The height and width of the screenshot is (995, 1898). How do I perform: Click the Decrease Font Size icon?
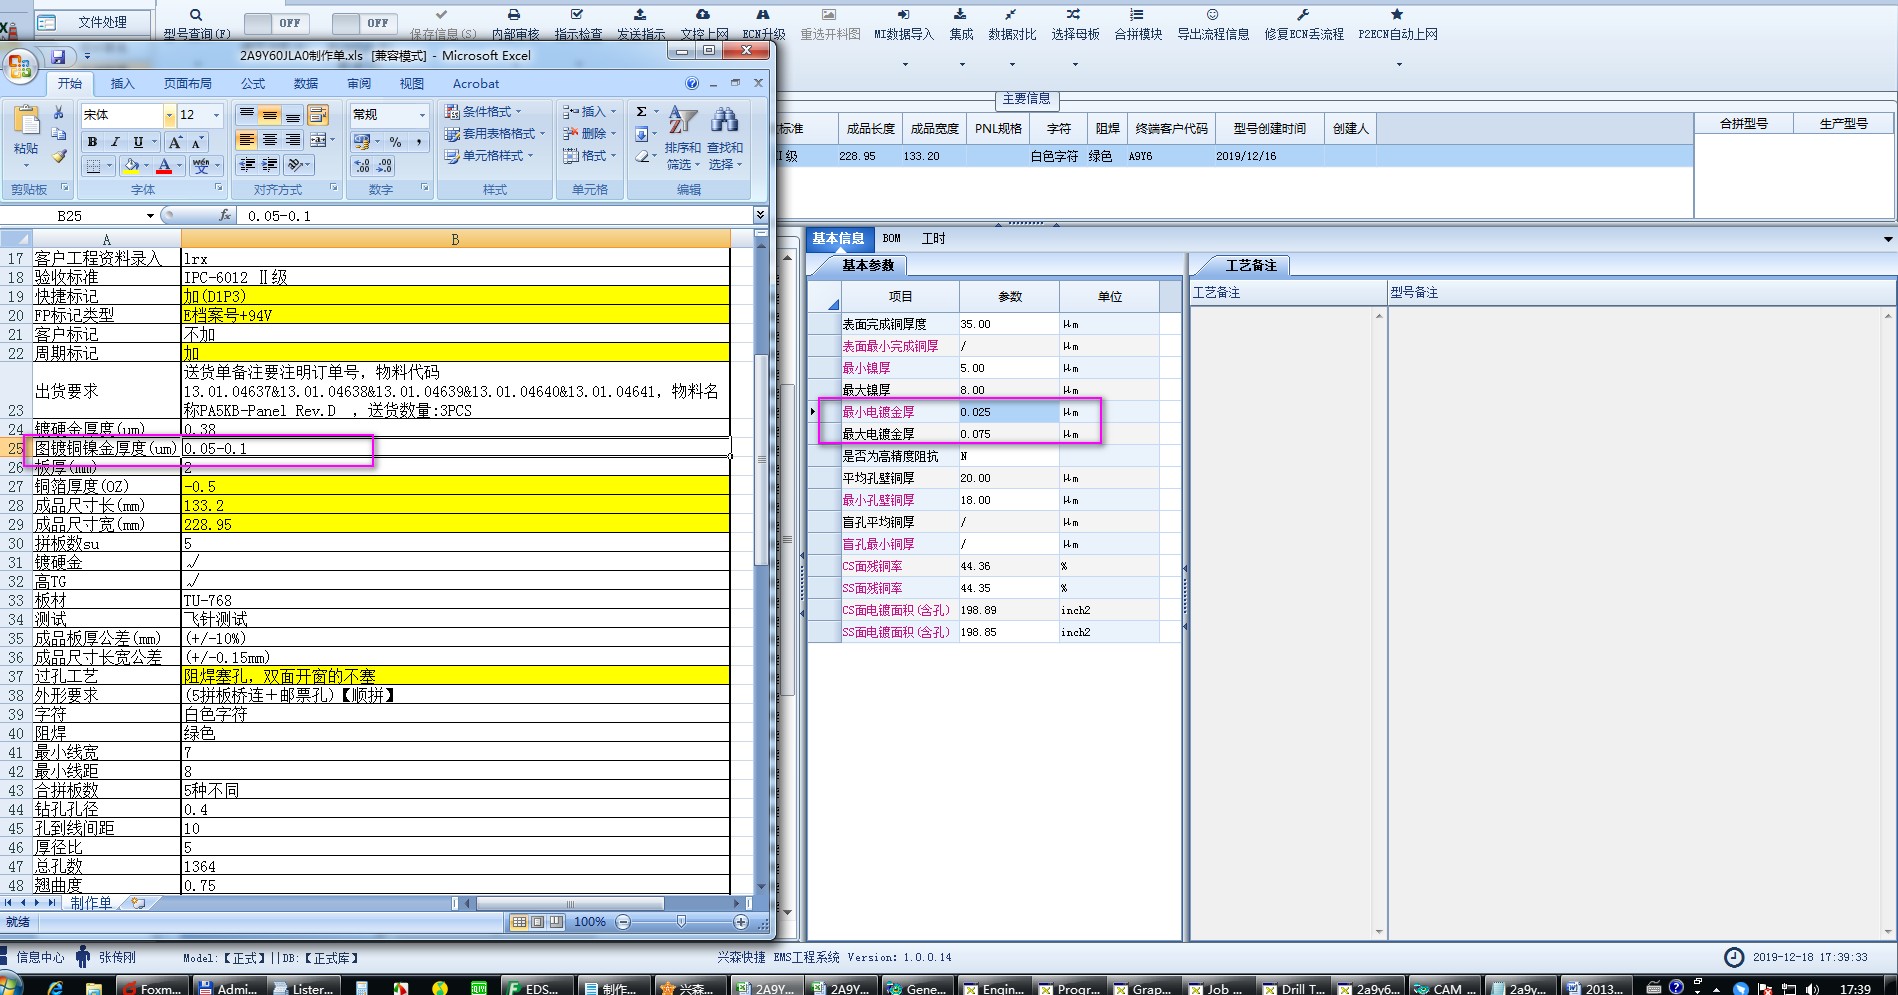click(x=197, y=142)
